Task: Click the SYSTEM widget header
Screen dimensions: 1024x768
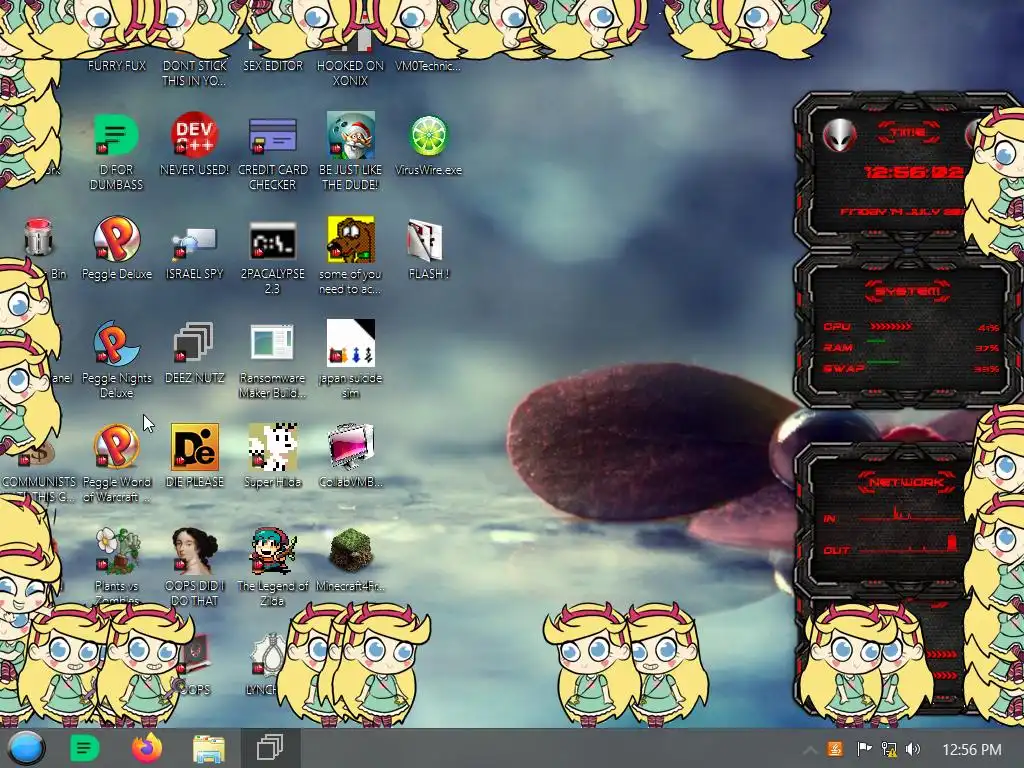Action: (908, 291)
